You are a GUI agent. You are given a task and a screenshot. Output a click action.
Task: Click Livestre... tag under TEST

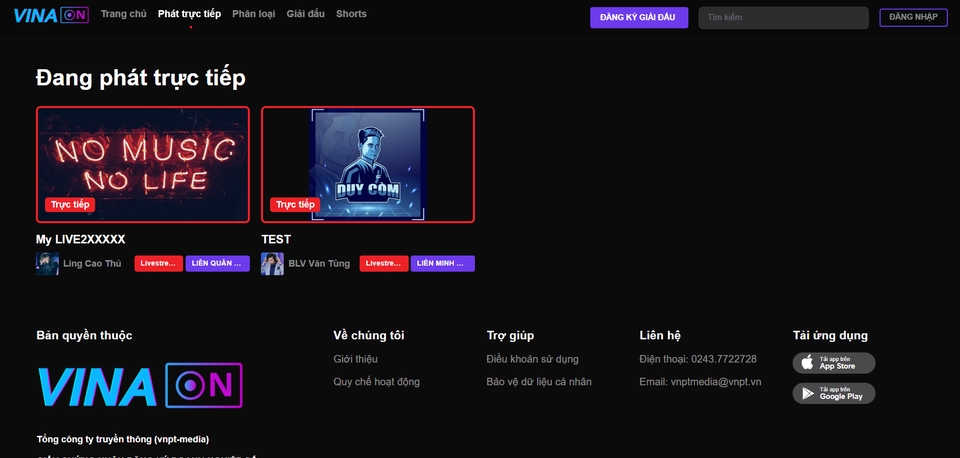pos(384,263)
